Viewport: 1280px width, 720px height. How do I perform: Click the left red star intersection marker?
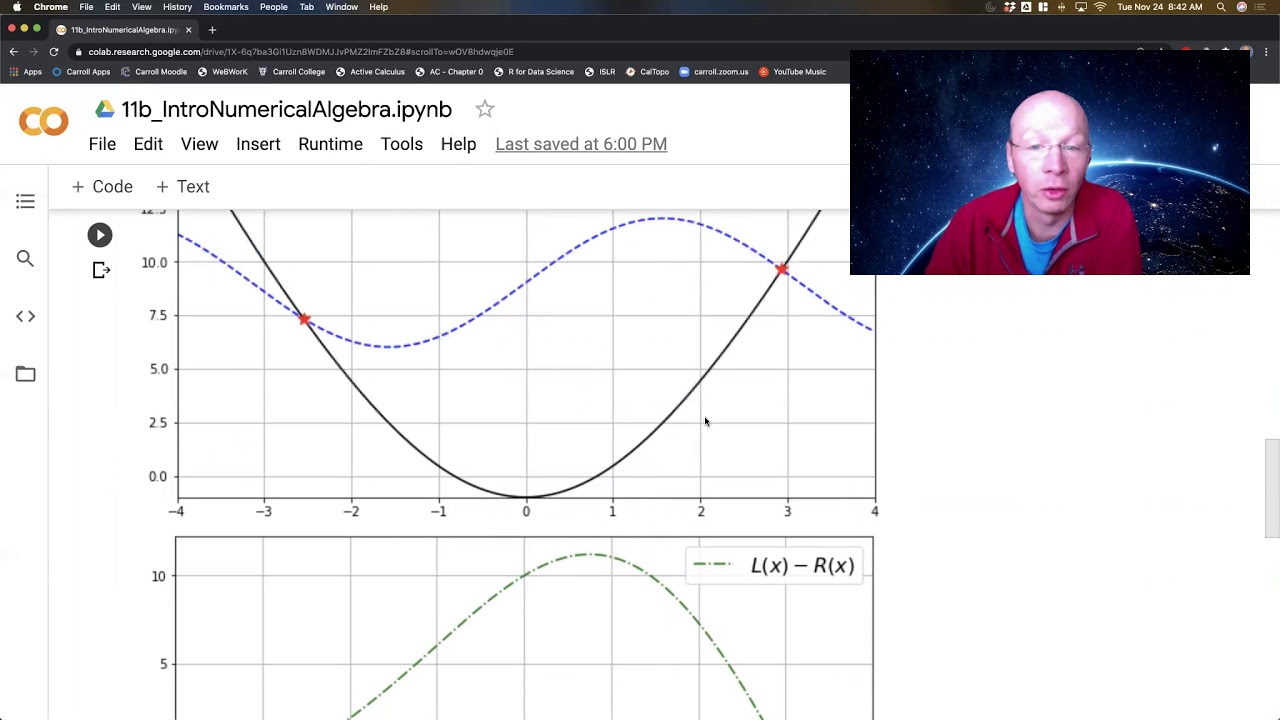click(304, 319)
